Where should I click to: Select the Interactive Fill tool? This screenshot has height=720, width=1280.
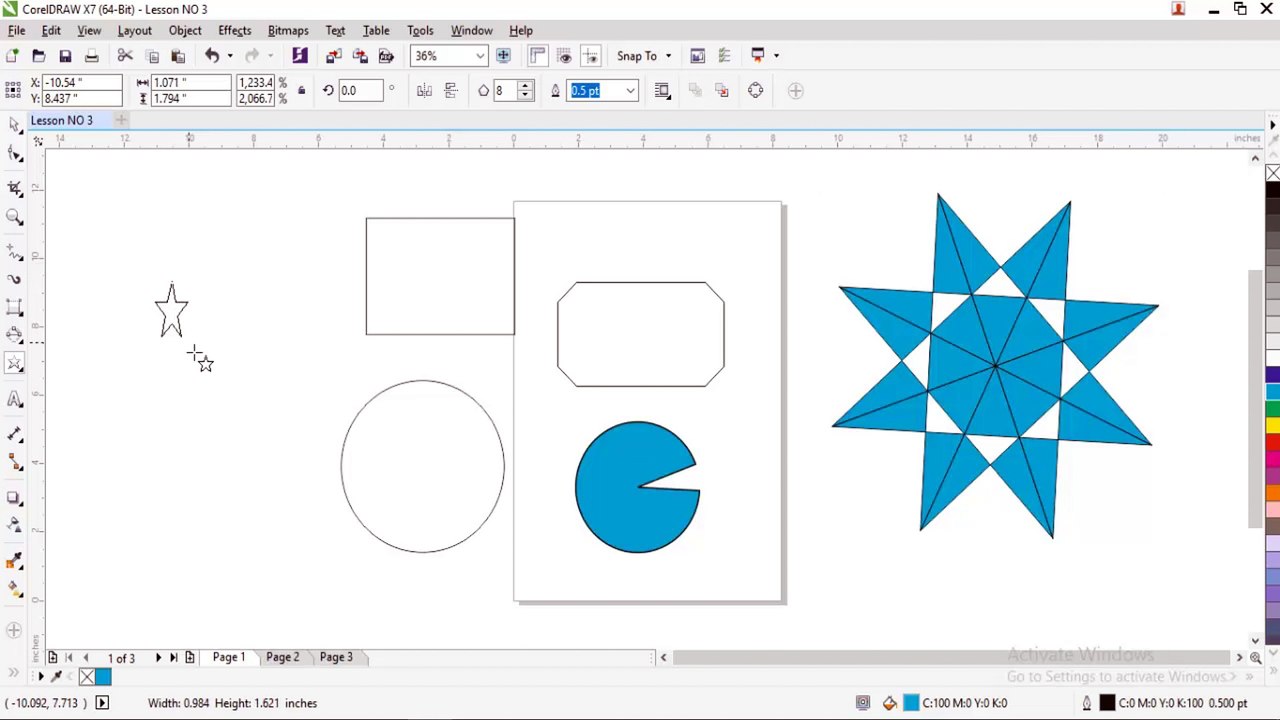tap(14, 591)
